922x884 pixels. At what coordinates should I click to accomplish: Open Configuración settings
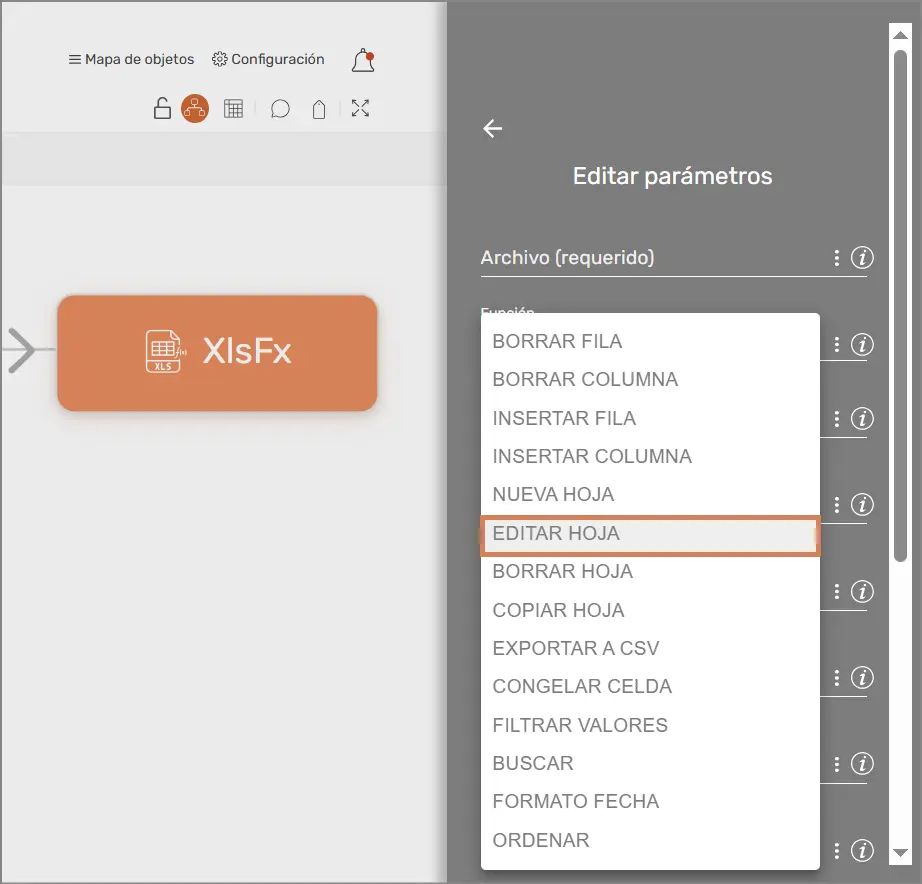click(x=268, y=59)
